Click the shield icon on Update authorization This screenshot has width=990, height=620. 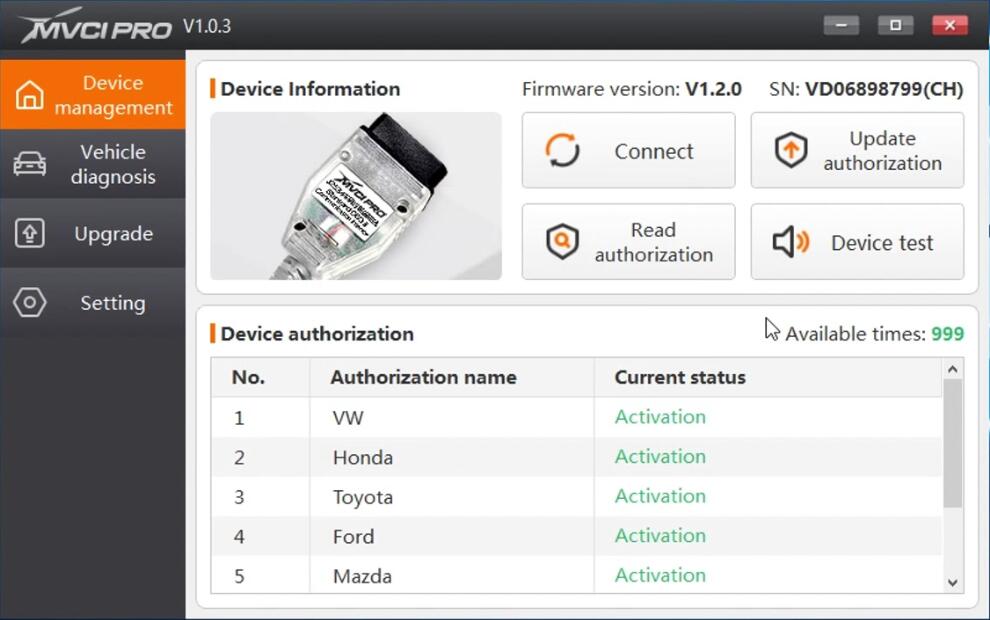791,150
